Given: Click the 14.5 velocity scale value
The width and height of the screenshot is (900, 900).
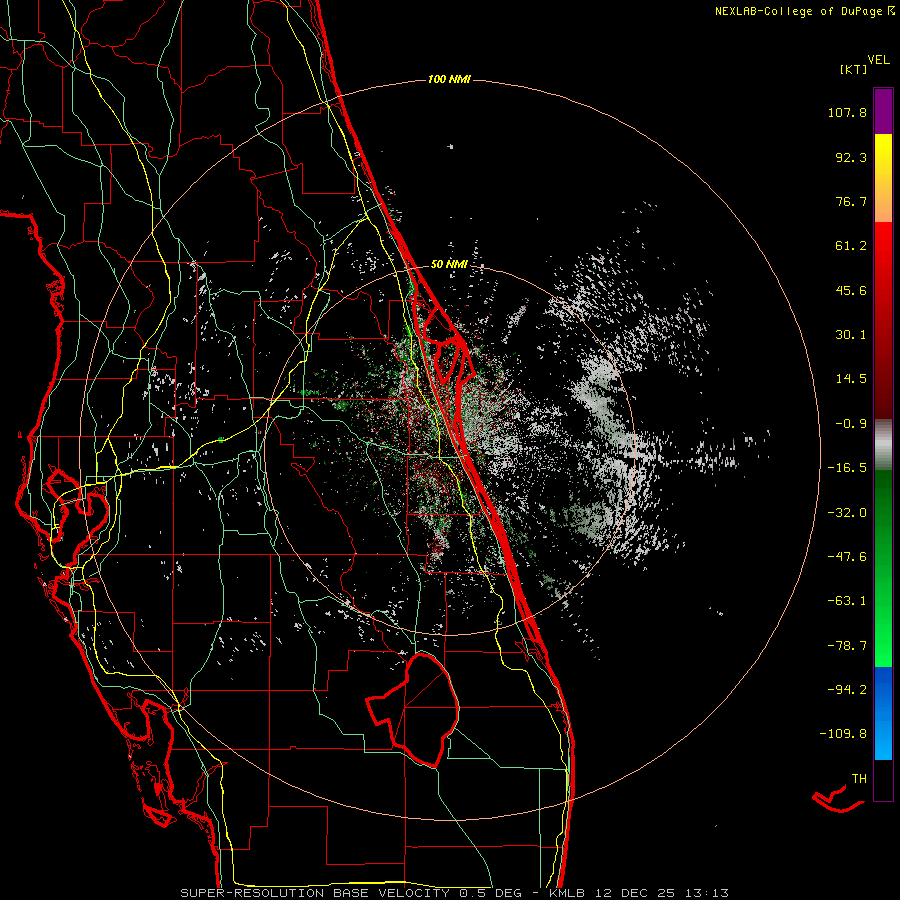Looking at the screenshot, I should pos(851,379).
